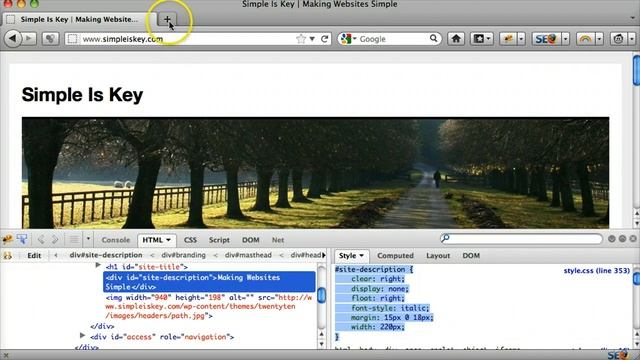Open the SEO toolbar dropdown arrow

click(x=565, y=39)
